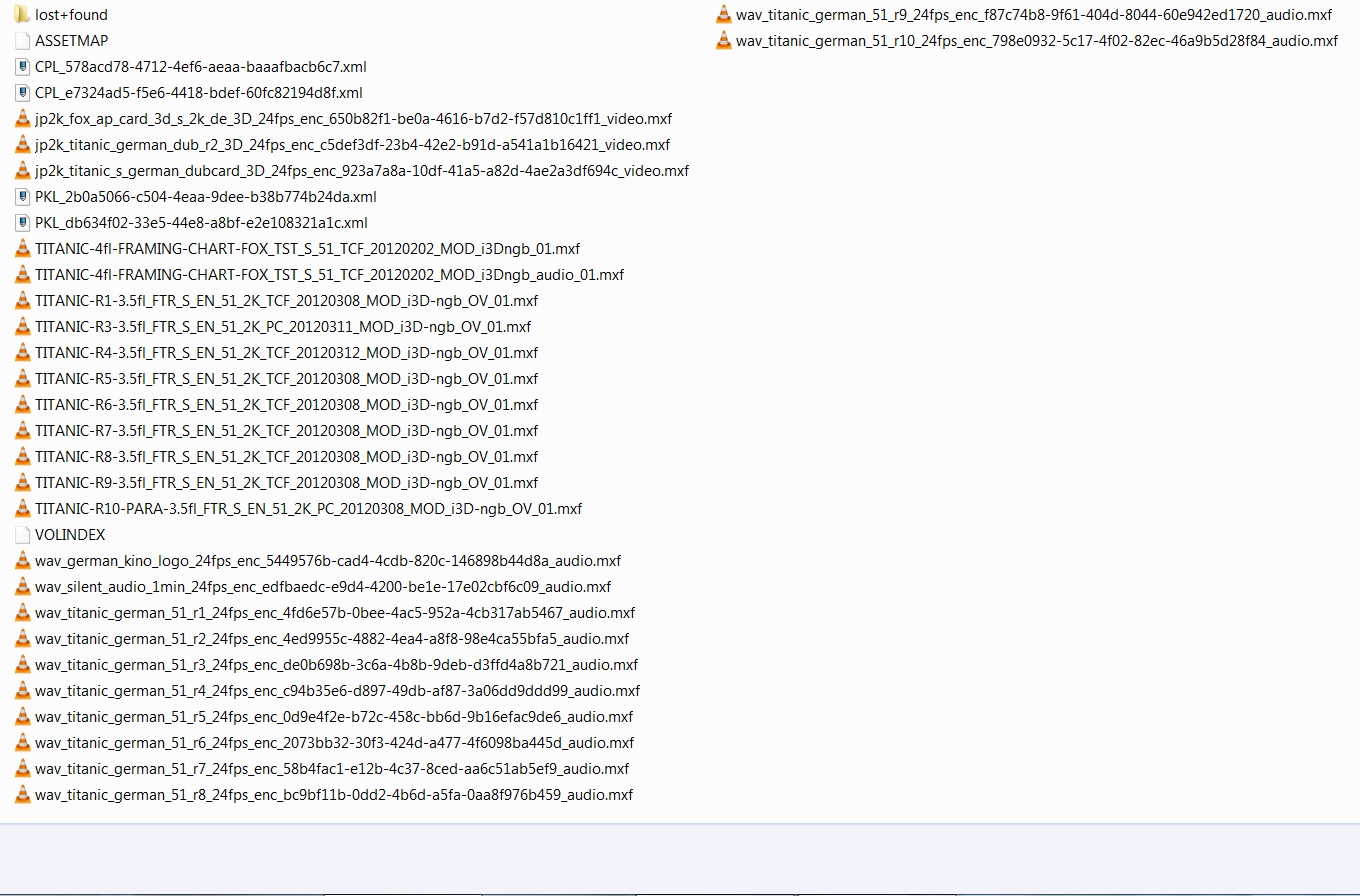This screenshot has width=1360, height=896.
Task: Select wav_titanic_german_51_r9 audio file name
Action: [1034, 15]
